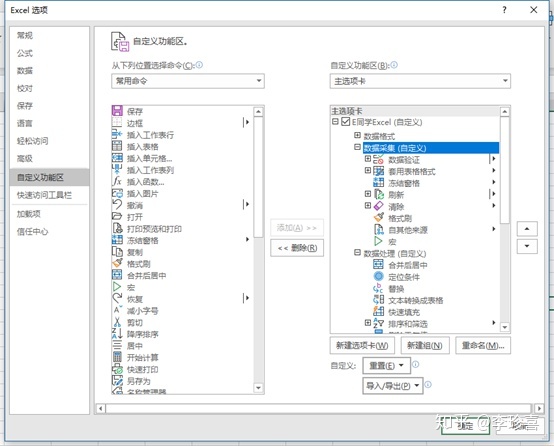This screenshot has width=554, height=446.
Task: Click the 边框 border icon
Action: [x=117, y=123]
